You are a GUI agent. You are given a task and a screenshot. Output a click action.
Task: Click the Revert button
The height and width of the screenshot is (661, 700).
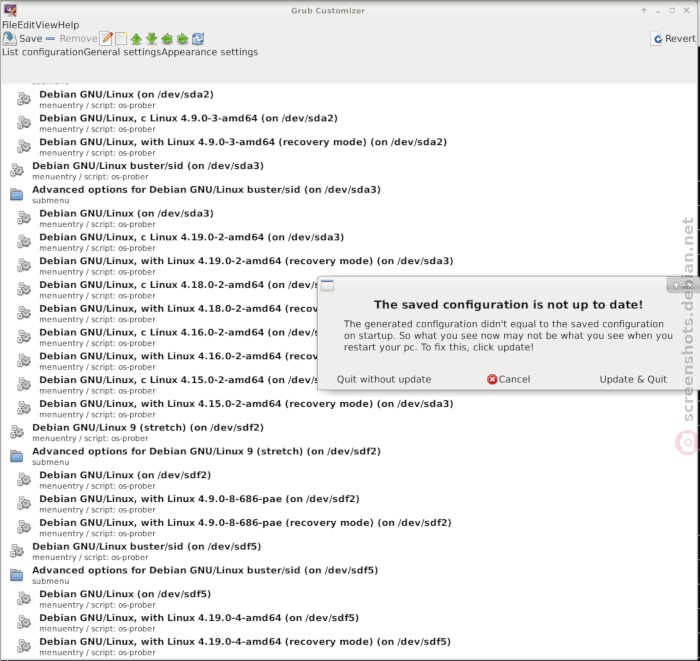coord(674,39)
